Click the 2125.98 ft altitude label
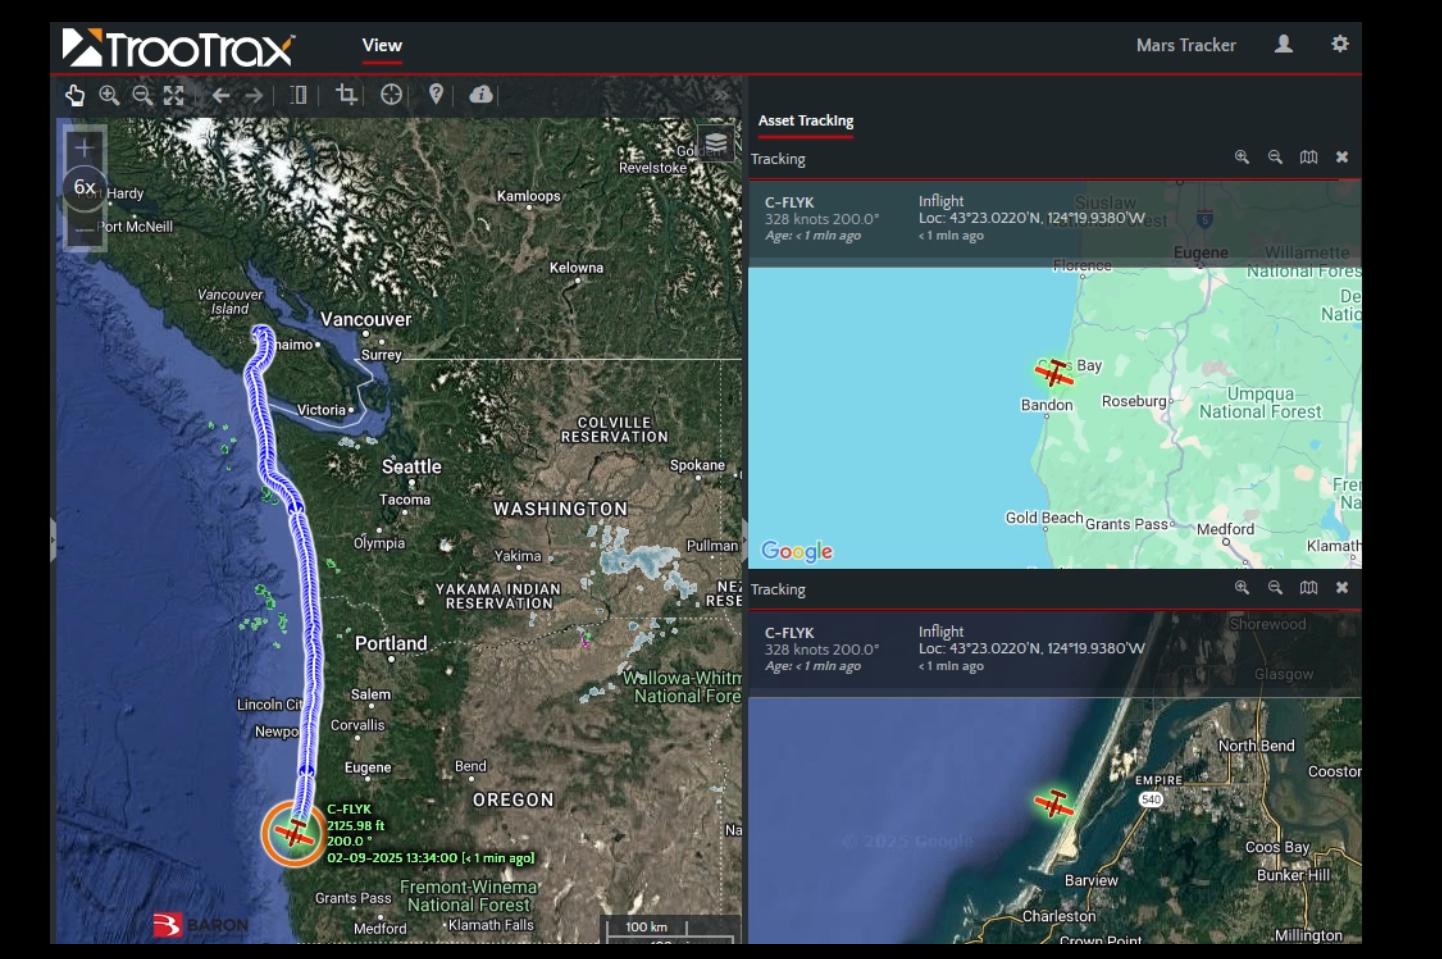 point(356,825)
